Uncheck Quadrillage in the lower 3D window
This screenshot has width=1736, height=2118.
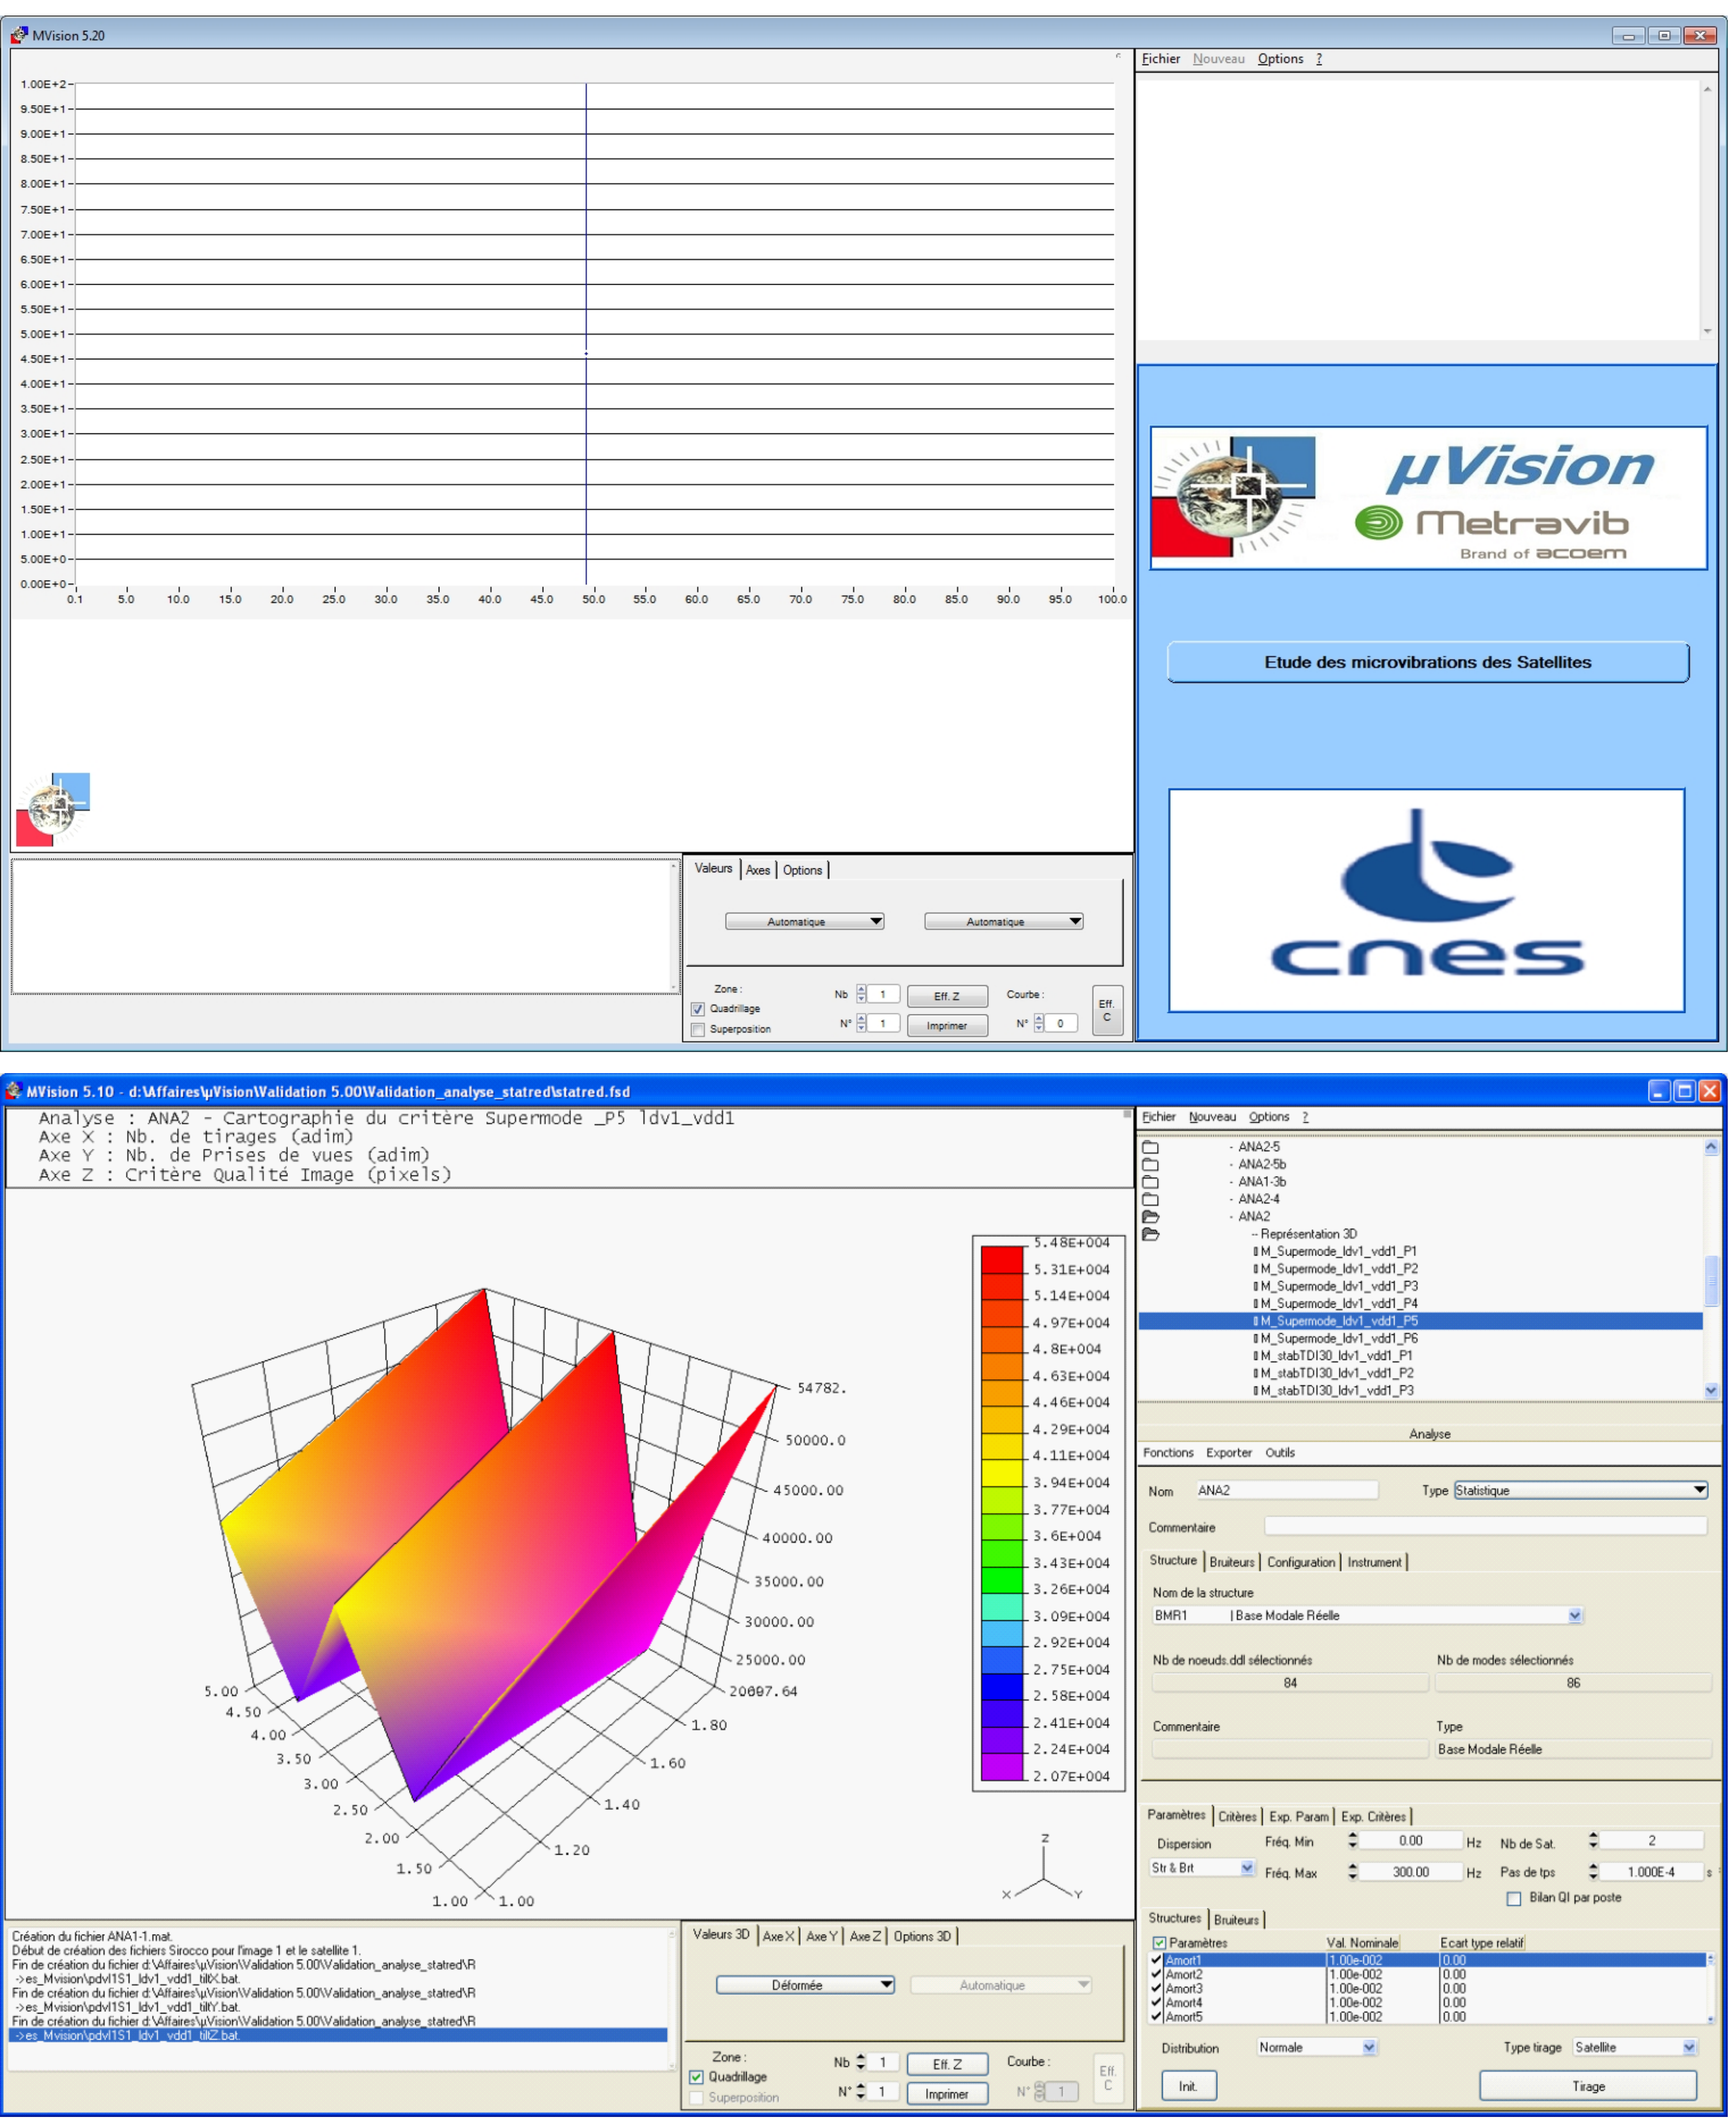click(697, 2077)
